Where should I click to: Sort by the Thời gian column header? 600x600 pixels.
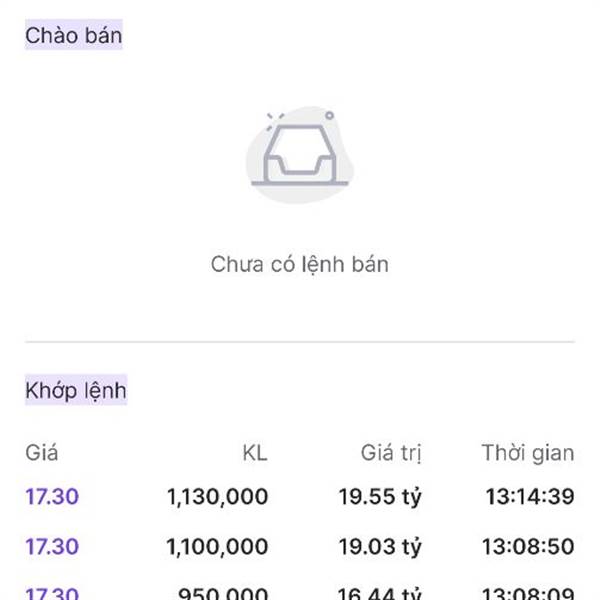pos(527,453)
